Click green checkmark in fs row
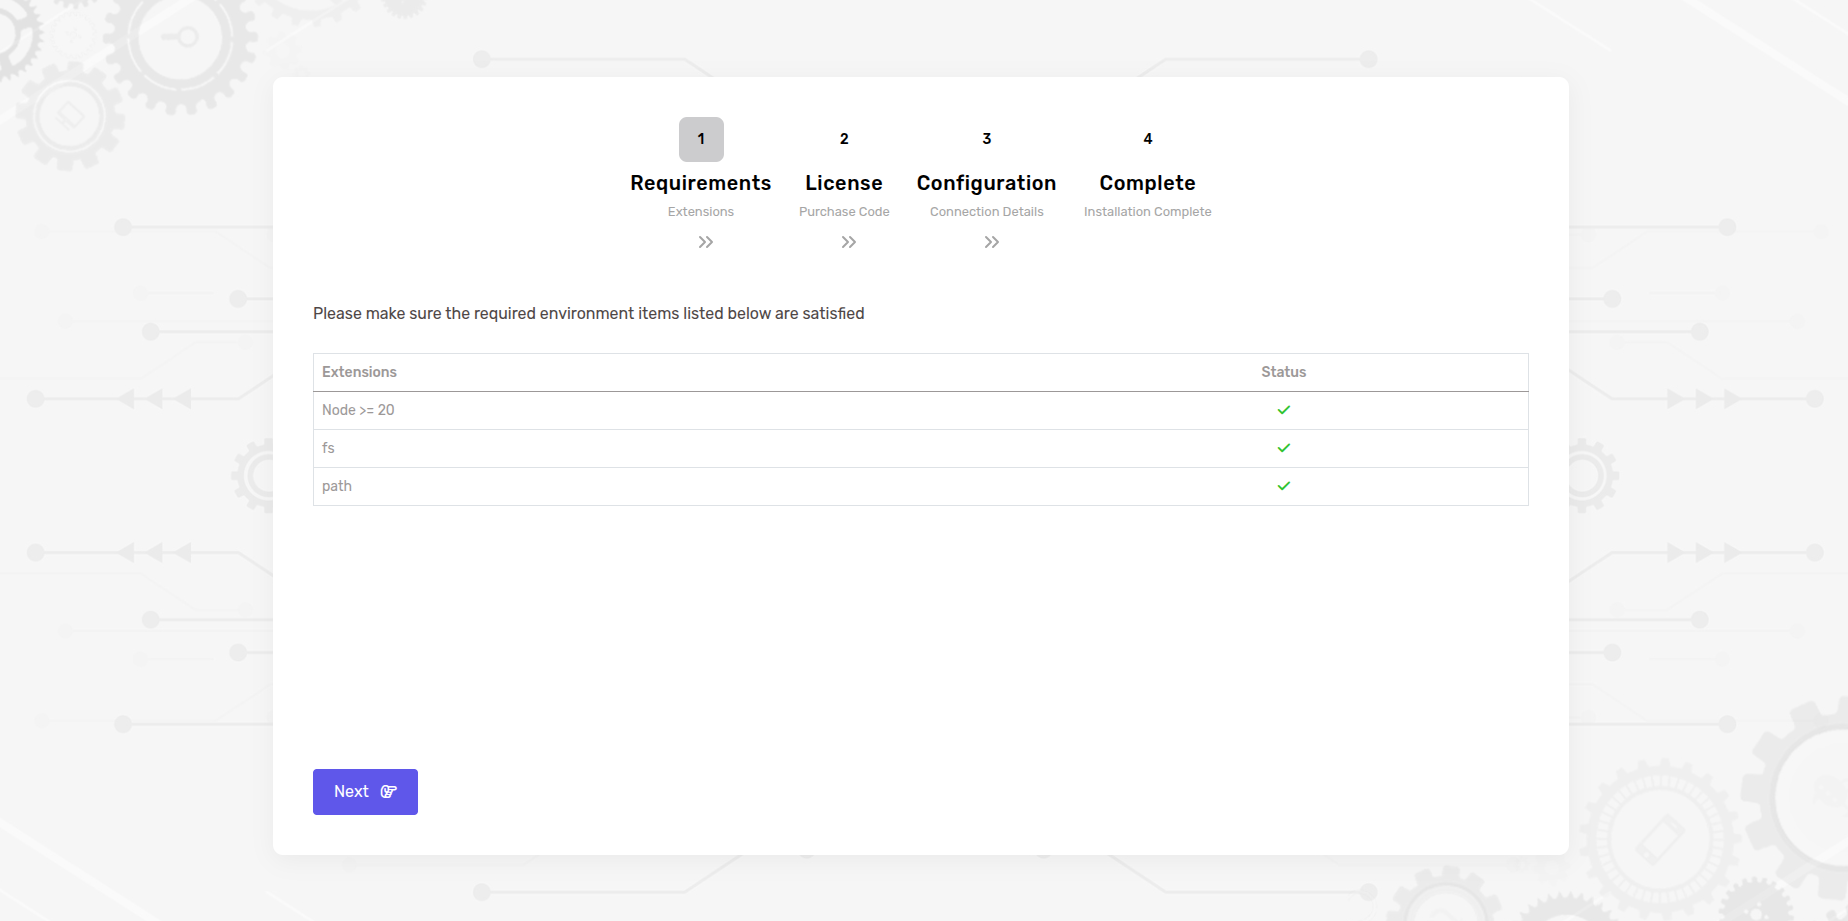The image size is (1848, 921). (1284, 448)
